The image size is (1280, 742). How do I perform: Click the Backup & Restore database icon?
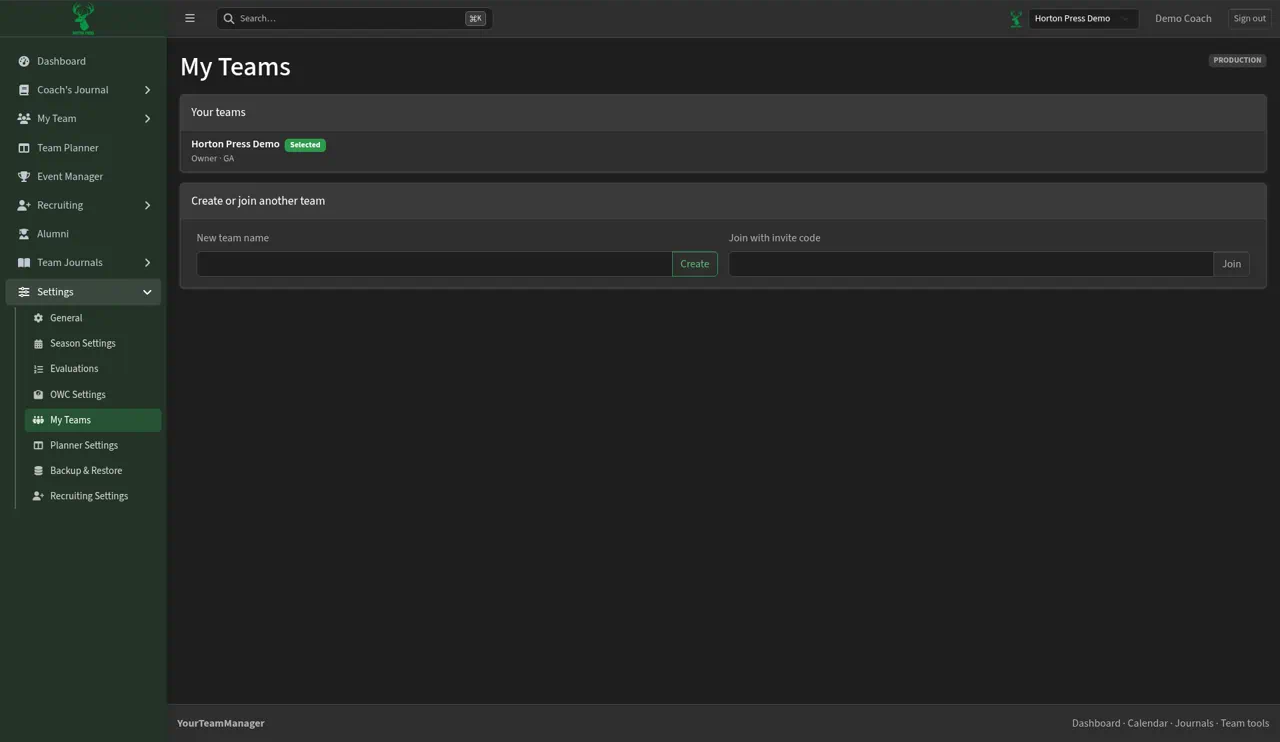pyautogui.click(x=38, y=471)
